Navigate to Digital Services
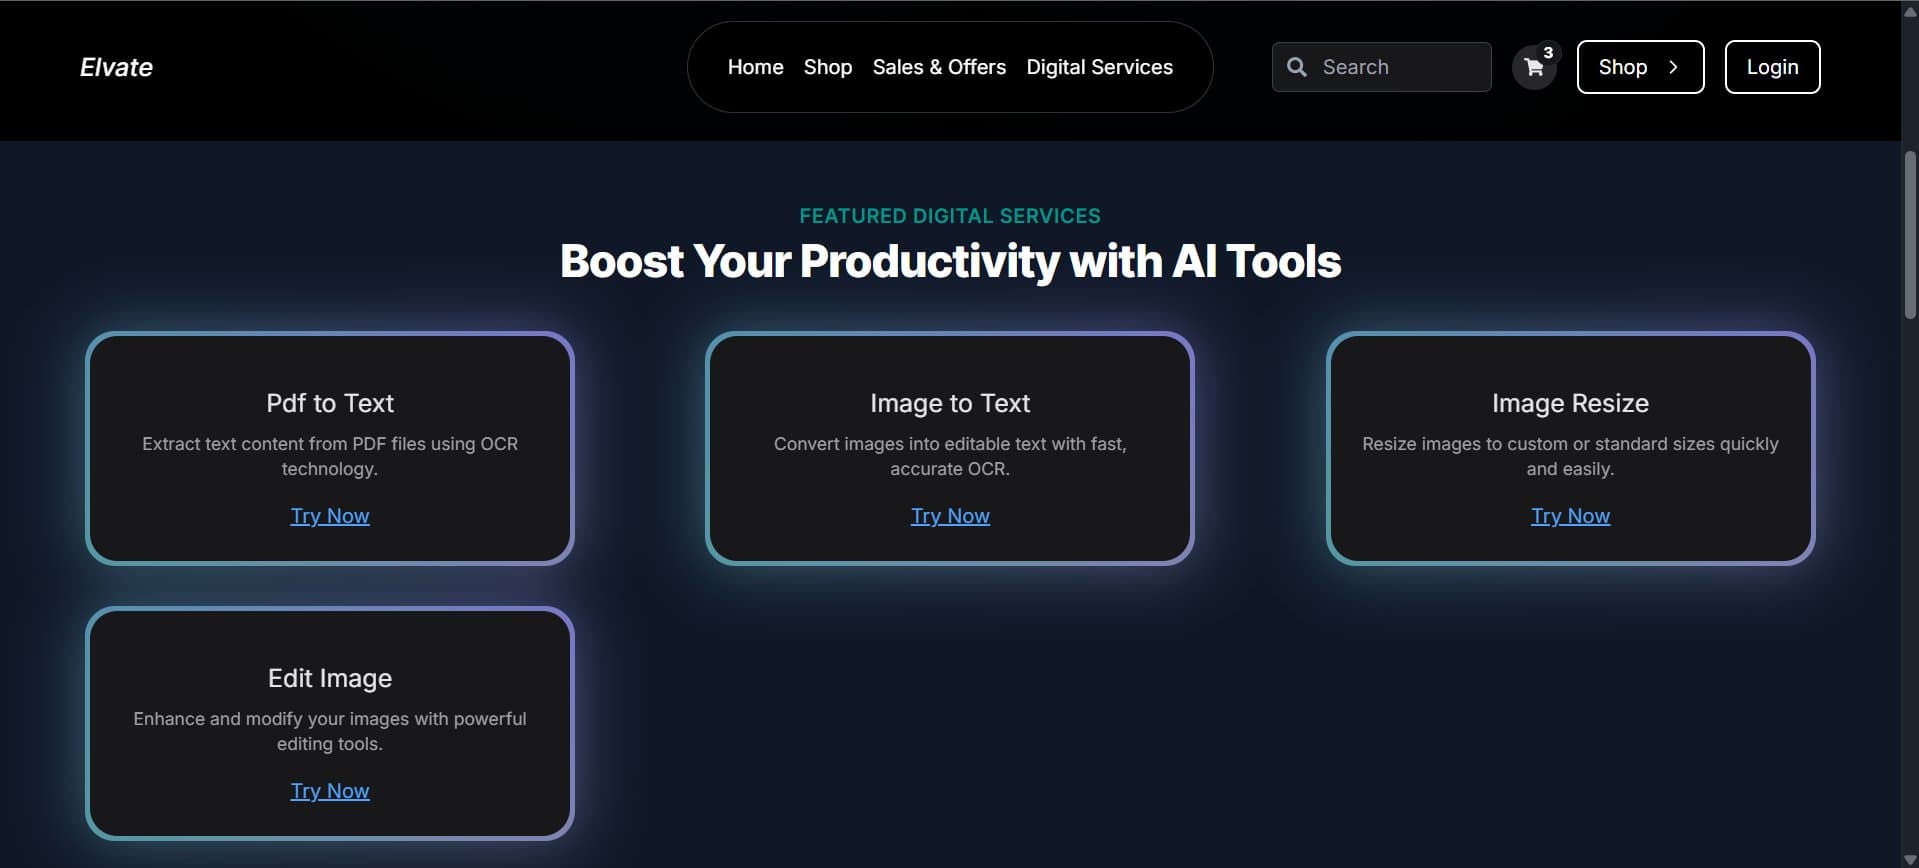Image resolution: width=1919 pixels, height=868 pixels. (x=1099, y=67)
